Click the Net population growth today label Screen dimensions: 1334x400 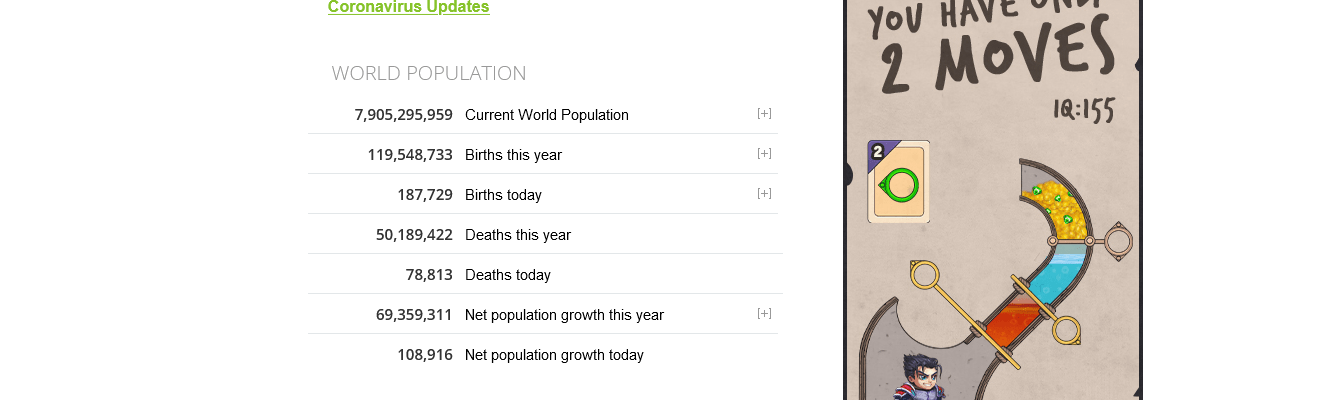coord(554,355)
